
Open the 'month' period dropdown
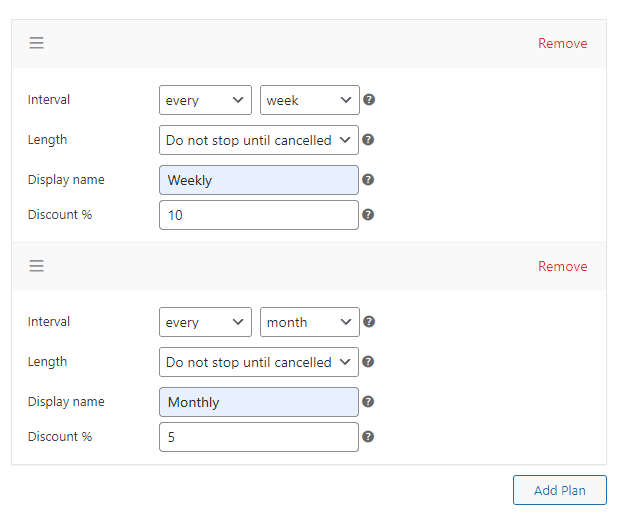pyautogui.click(x=310, y=322)
